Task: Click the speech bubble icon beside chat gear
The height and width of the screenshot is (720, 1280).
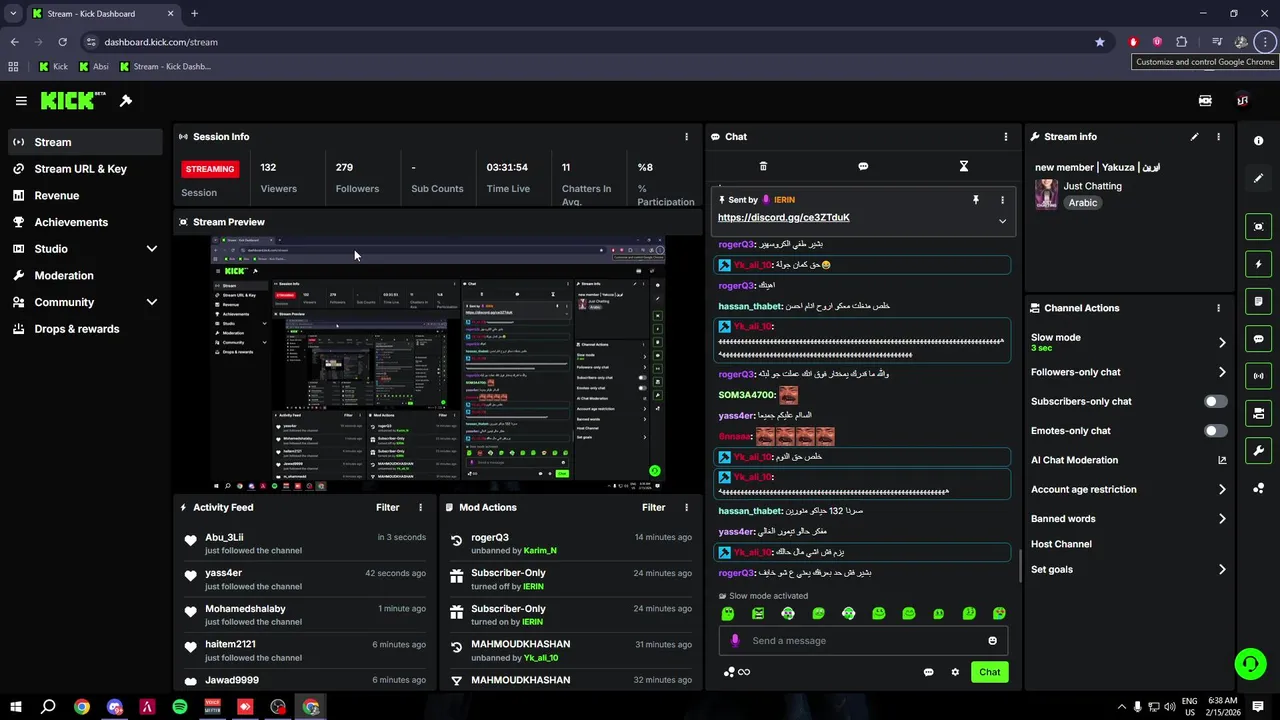Action: 928,672
